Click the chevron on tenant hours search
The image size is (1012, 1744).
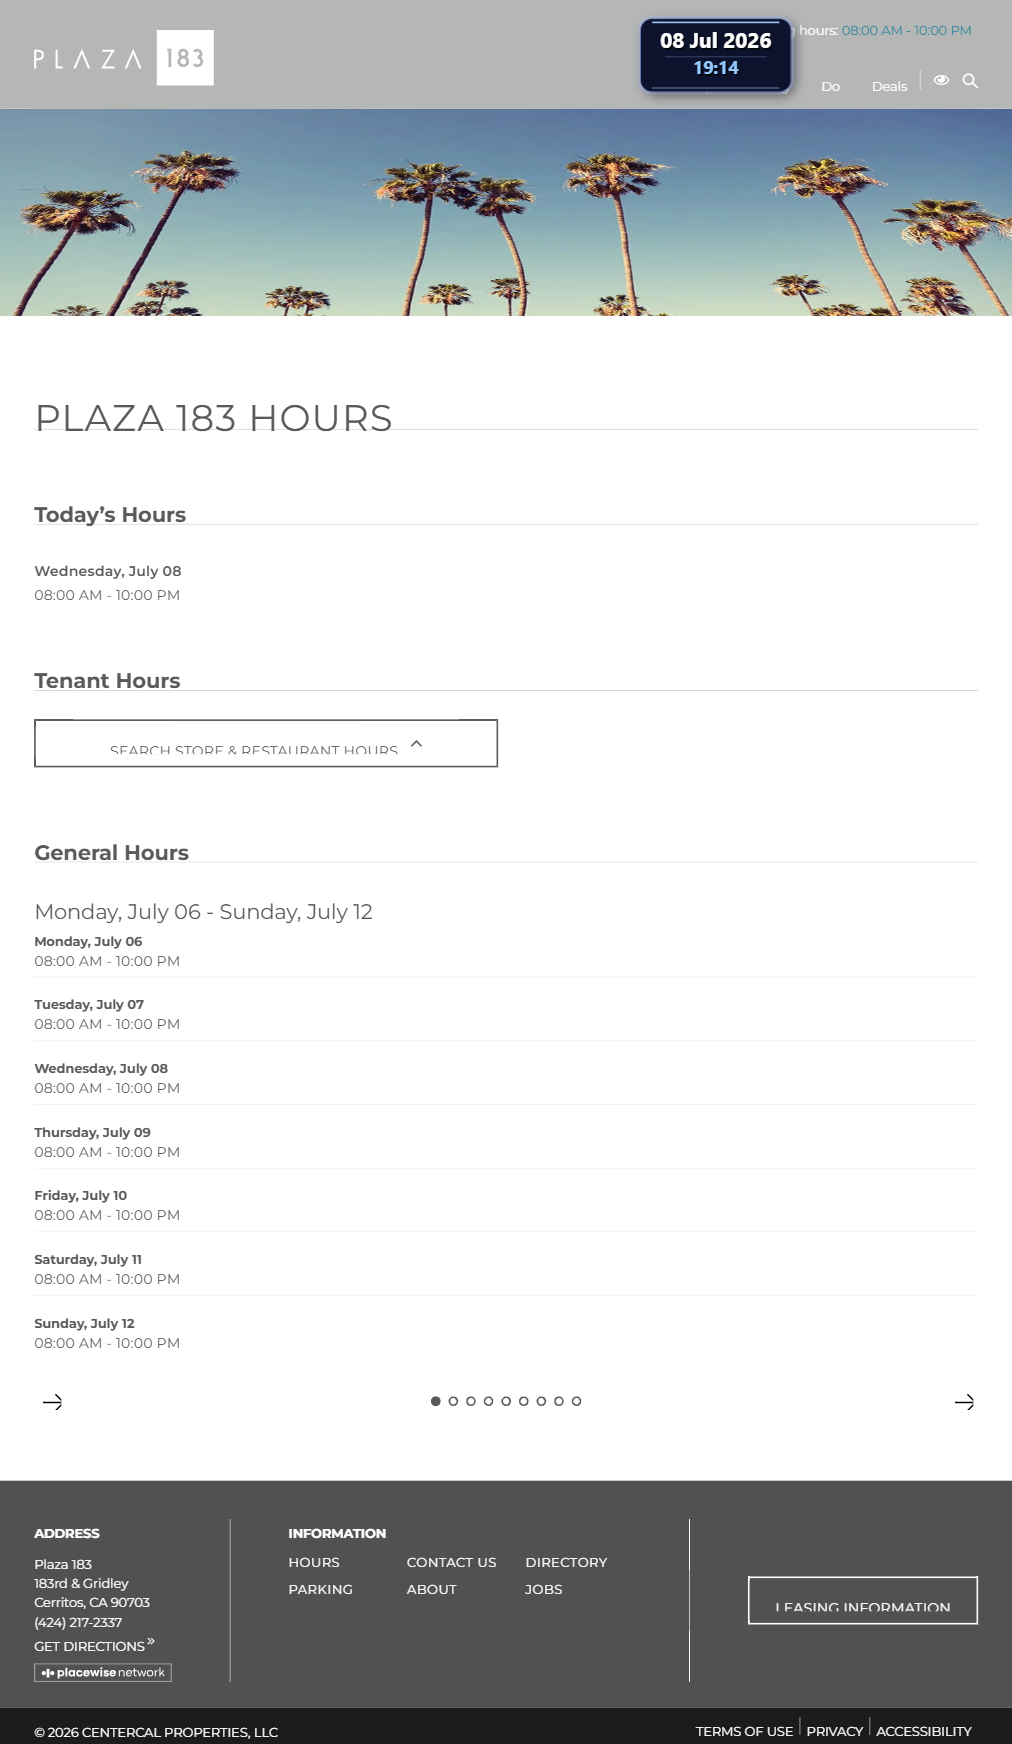pyautogui.click(x=417, y=744)
